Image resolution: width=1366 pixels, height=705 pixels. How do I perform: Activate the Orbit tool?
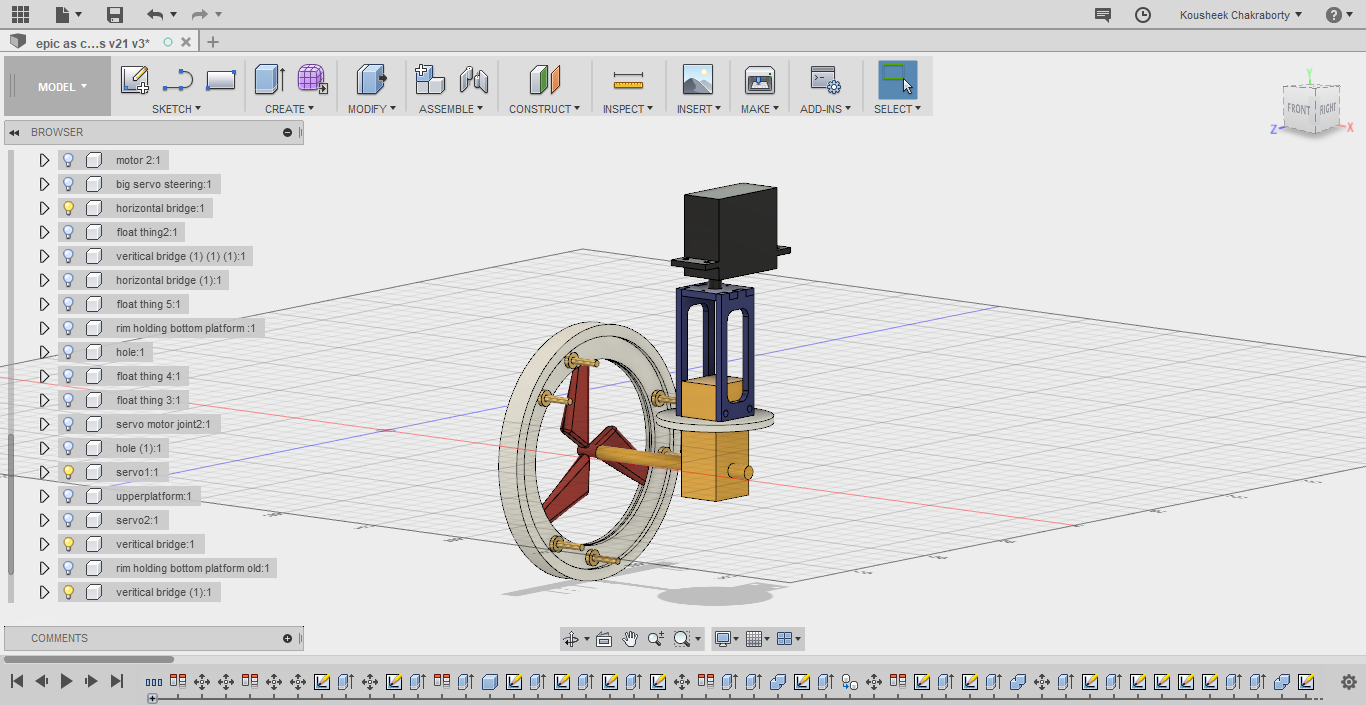(570, 638)
